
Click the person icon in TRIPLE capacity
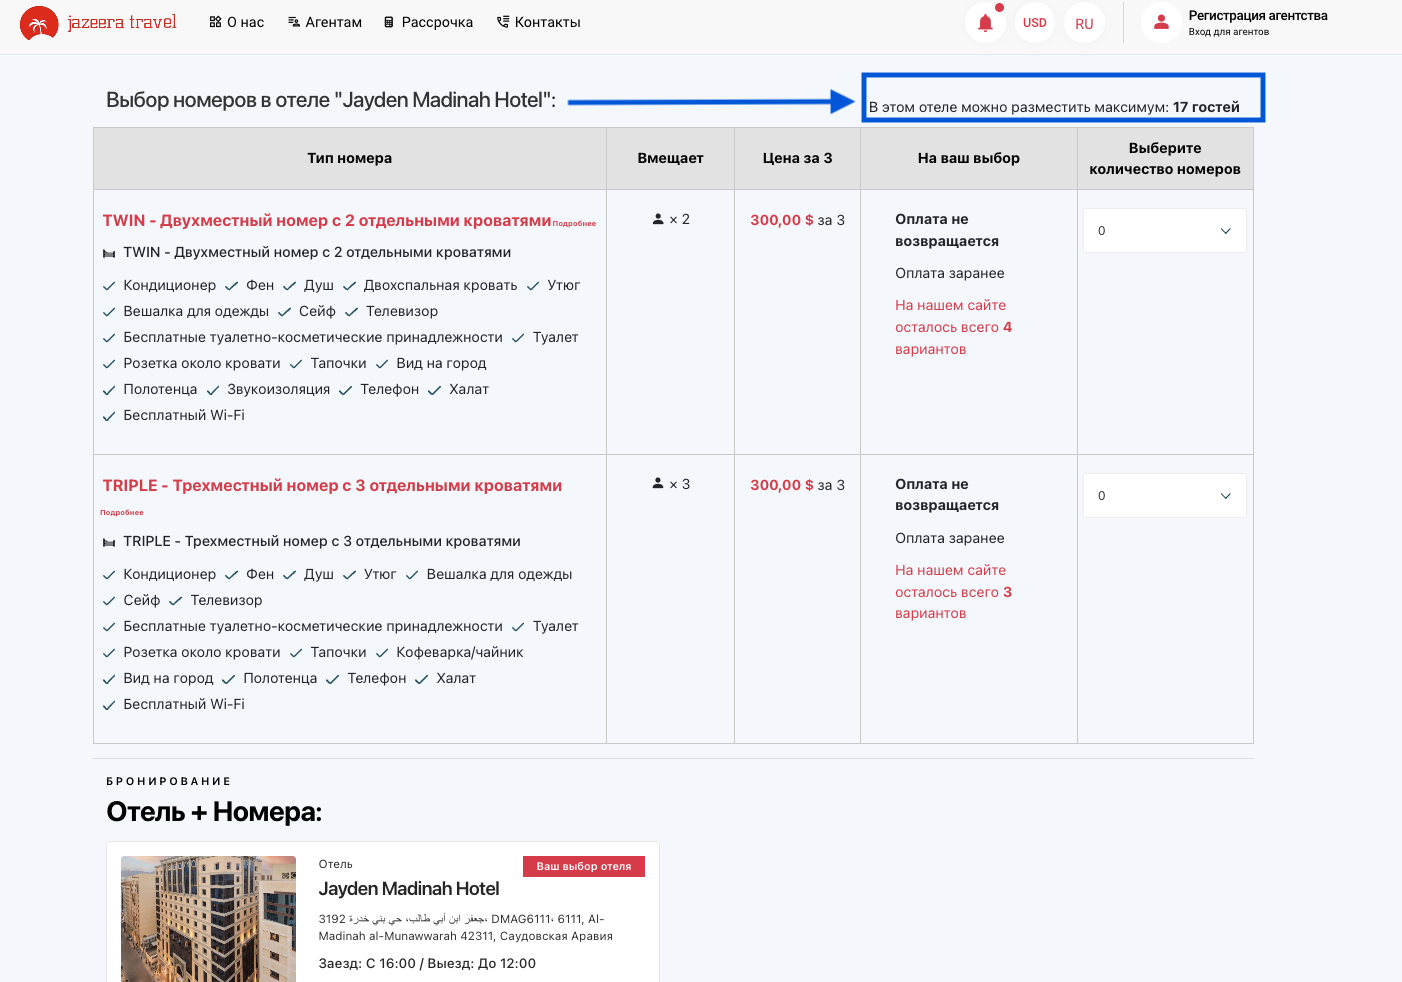(x=658, y=484)
